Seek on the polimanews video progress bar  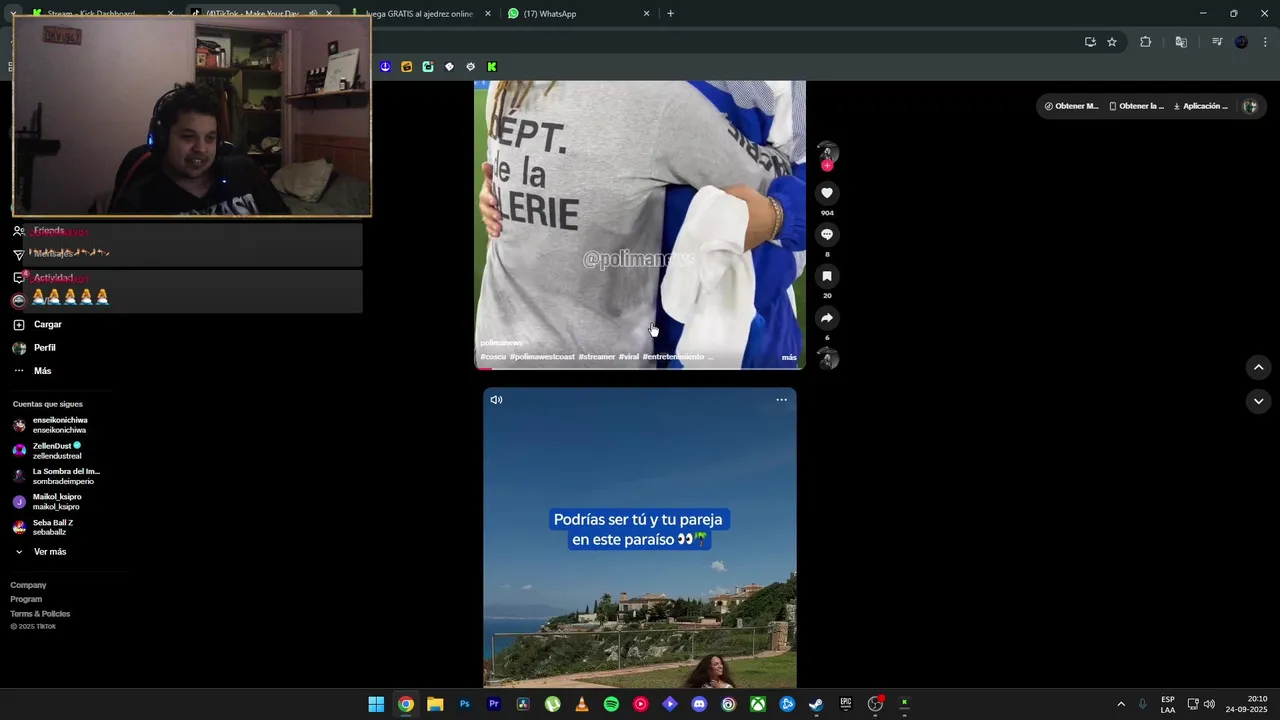point(640,368)
